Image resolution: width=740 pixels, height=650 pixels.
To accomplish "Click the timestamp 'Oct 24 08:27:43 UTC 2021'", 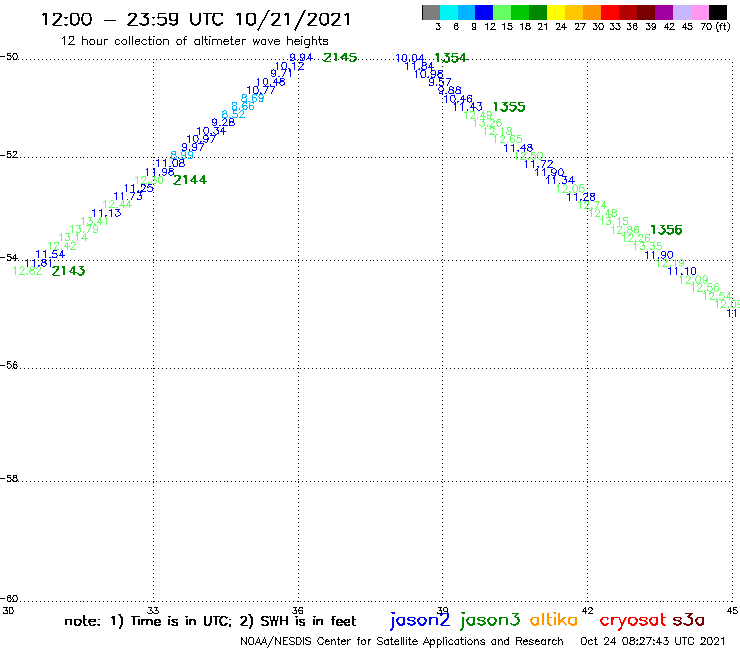I will [653, 642].
